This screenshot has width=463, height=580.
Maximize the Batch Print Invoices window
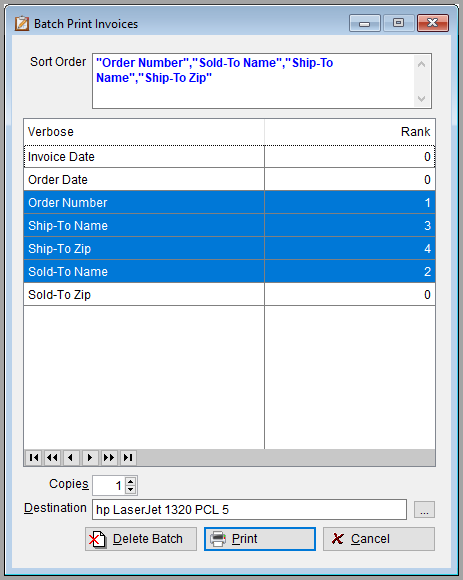click(x=398, y=23)
